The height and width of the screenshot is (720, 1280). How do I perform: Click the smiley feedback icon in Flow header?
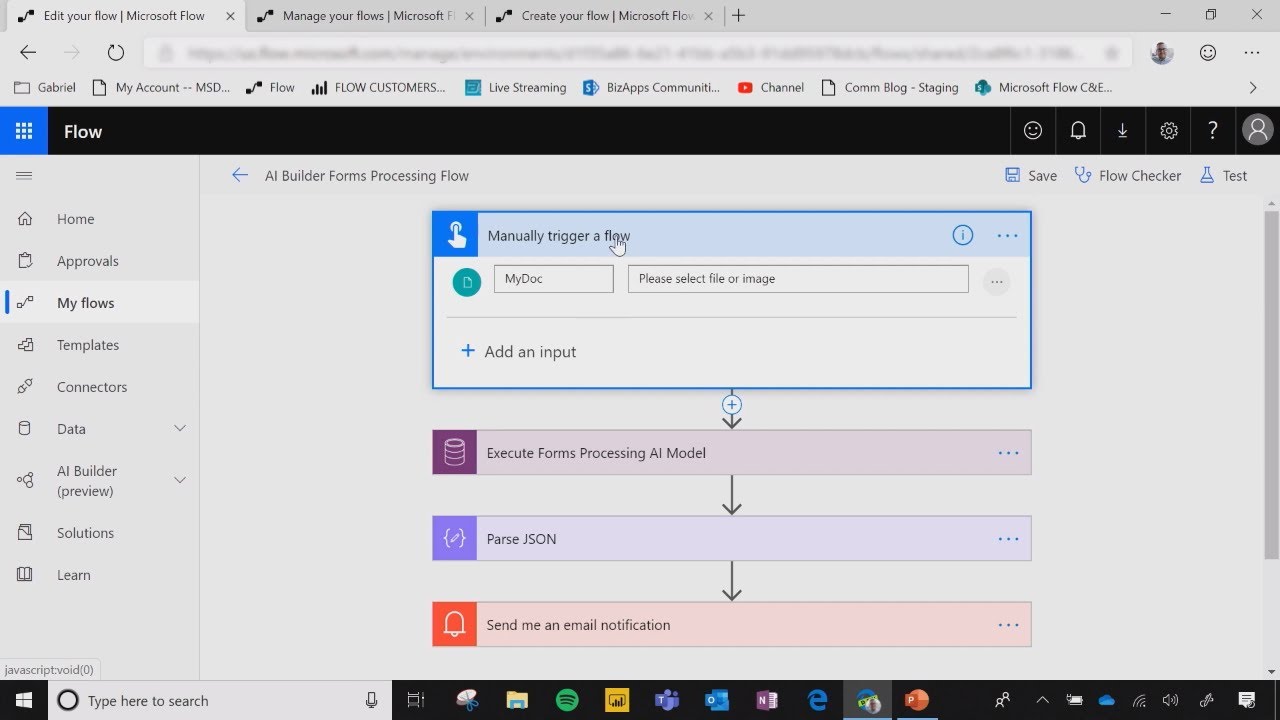[x=1033, y=131]
